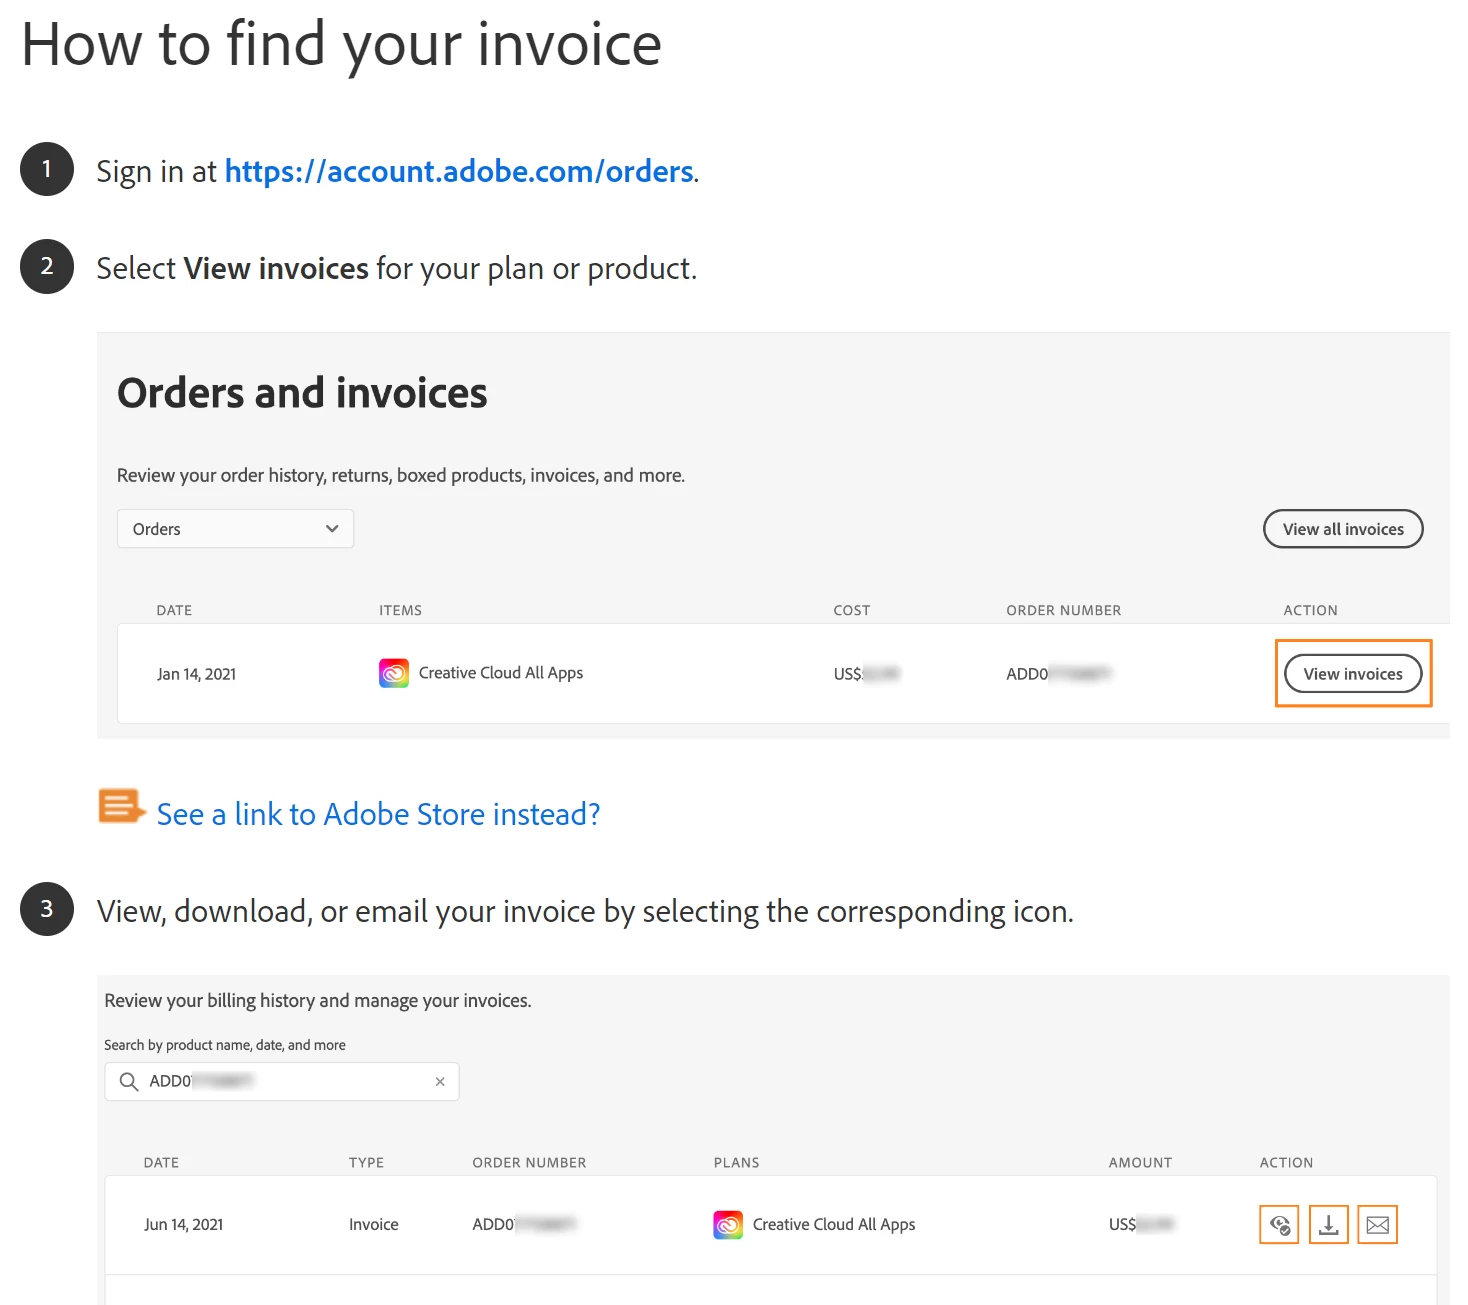
Task: Click the download invoice icon
Action: tap(1328, 1224)
